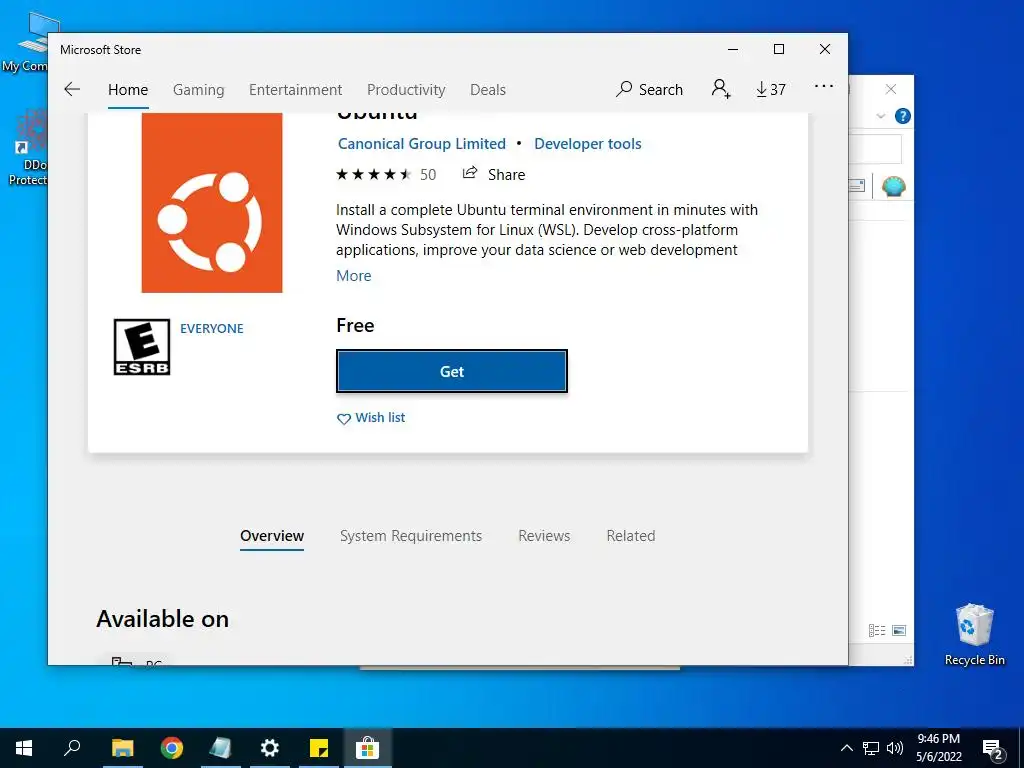Click the 50 ratings count

(428, 174)
